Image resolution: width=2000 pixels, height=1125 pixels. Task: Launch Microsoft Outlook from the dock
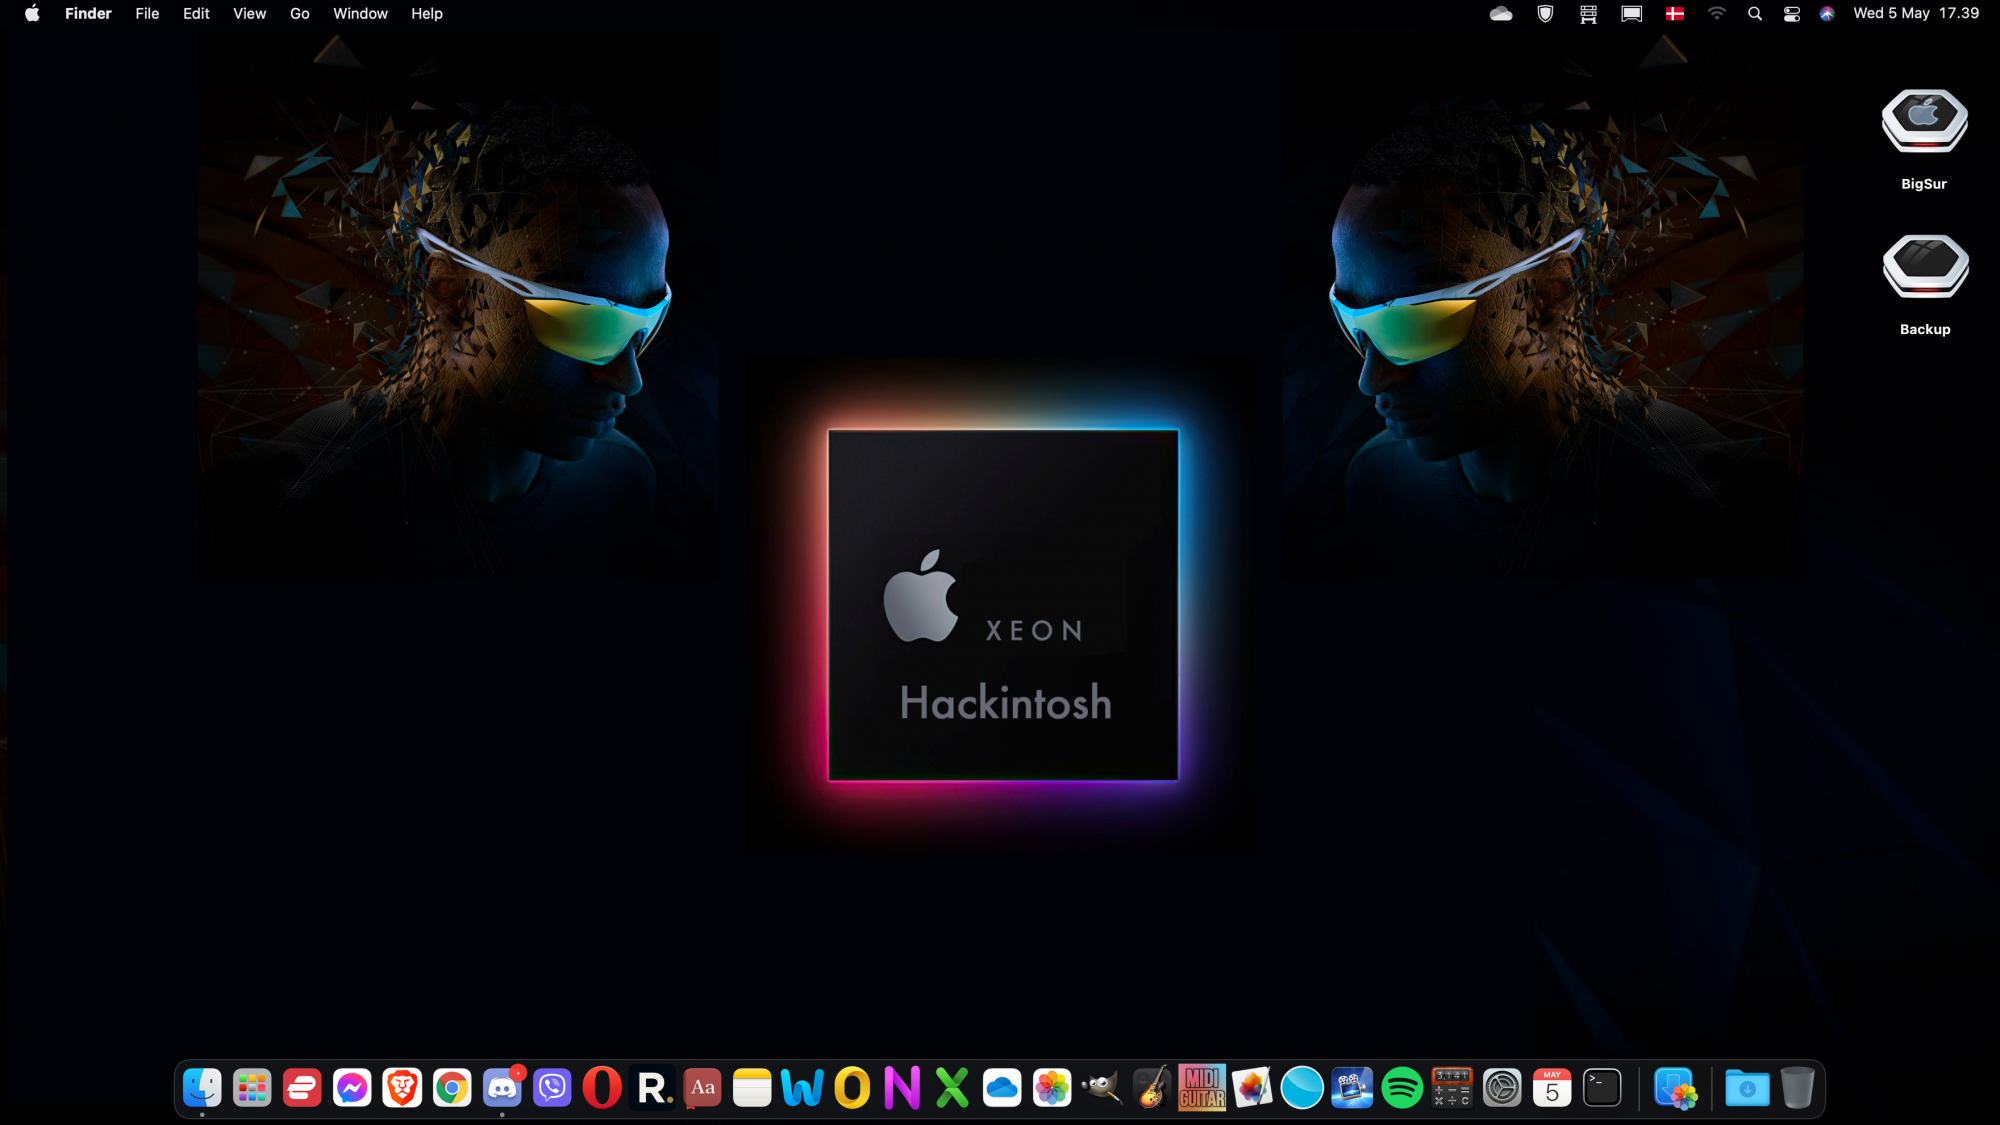(x=852, y=1088)
